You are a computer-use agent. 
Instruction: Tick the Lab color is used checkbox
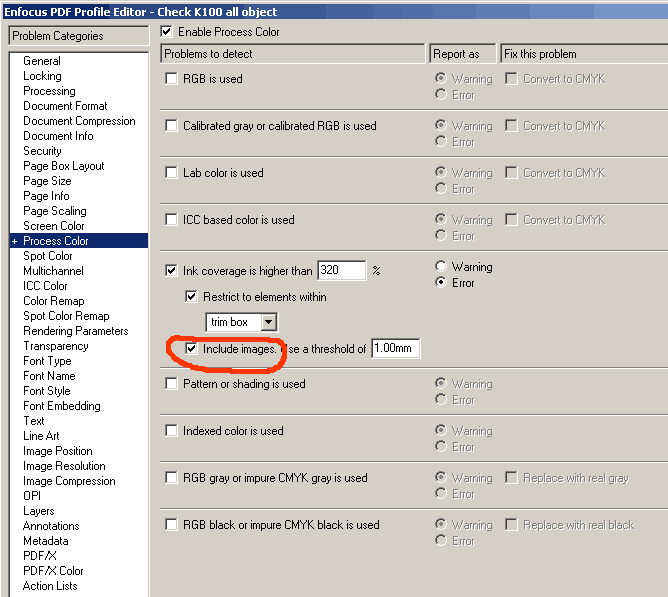(171, 172)
